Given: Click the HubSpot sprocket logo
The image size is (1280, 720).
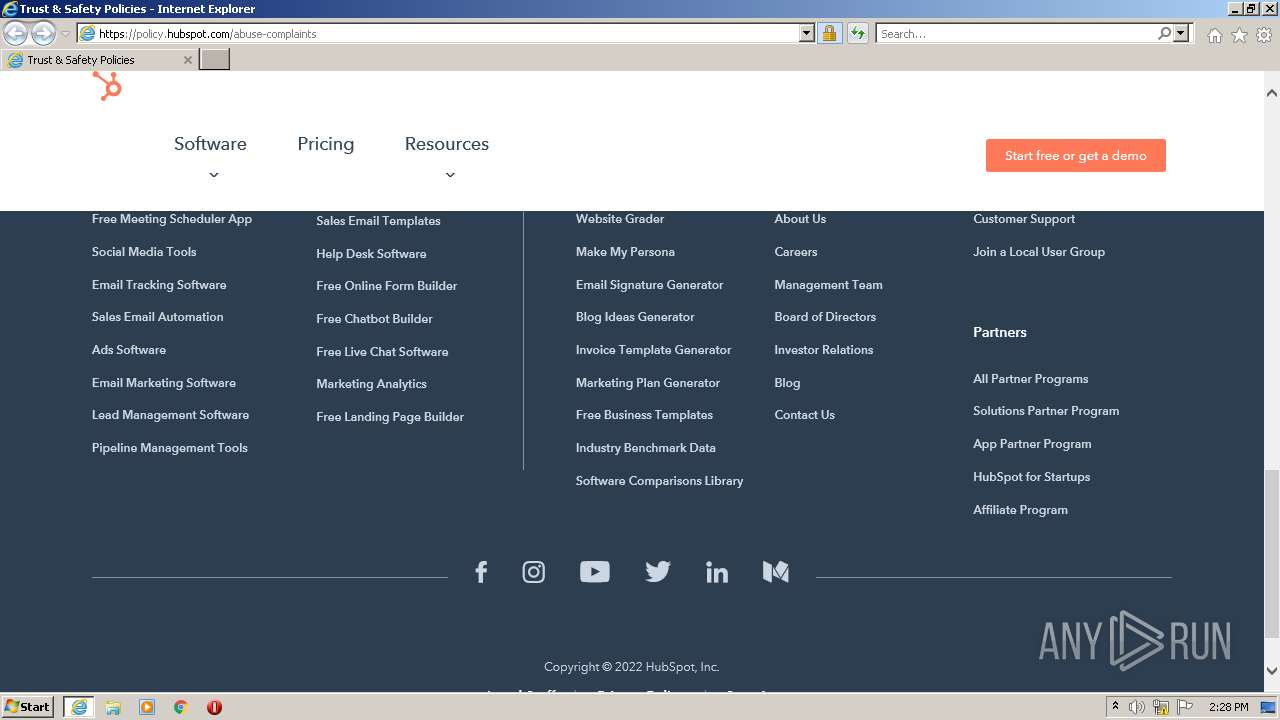Looking at the screenshot, I should (107, 87).
